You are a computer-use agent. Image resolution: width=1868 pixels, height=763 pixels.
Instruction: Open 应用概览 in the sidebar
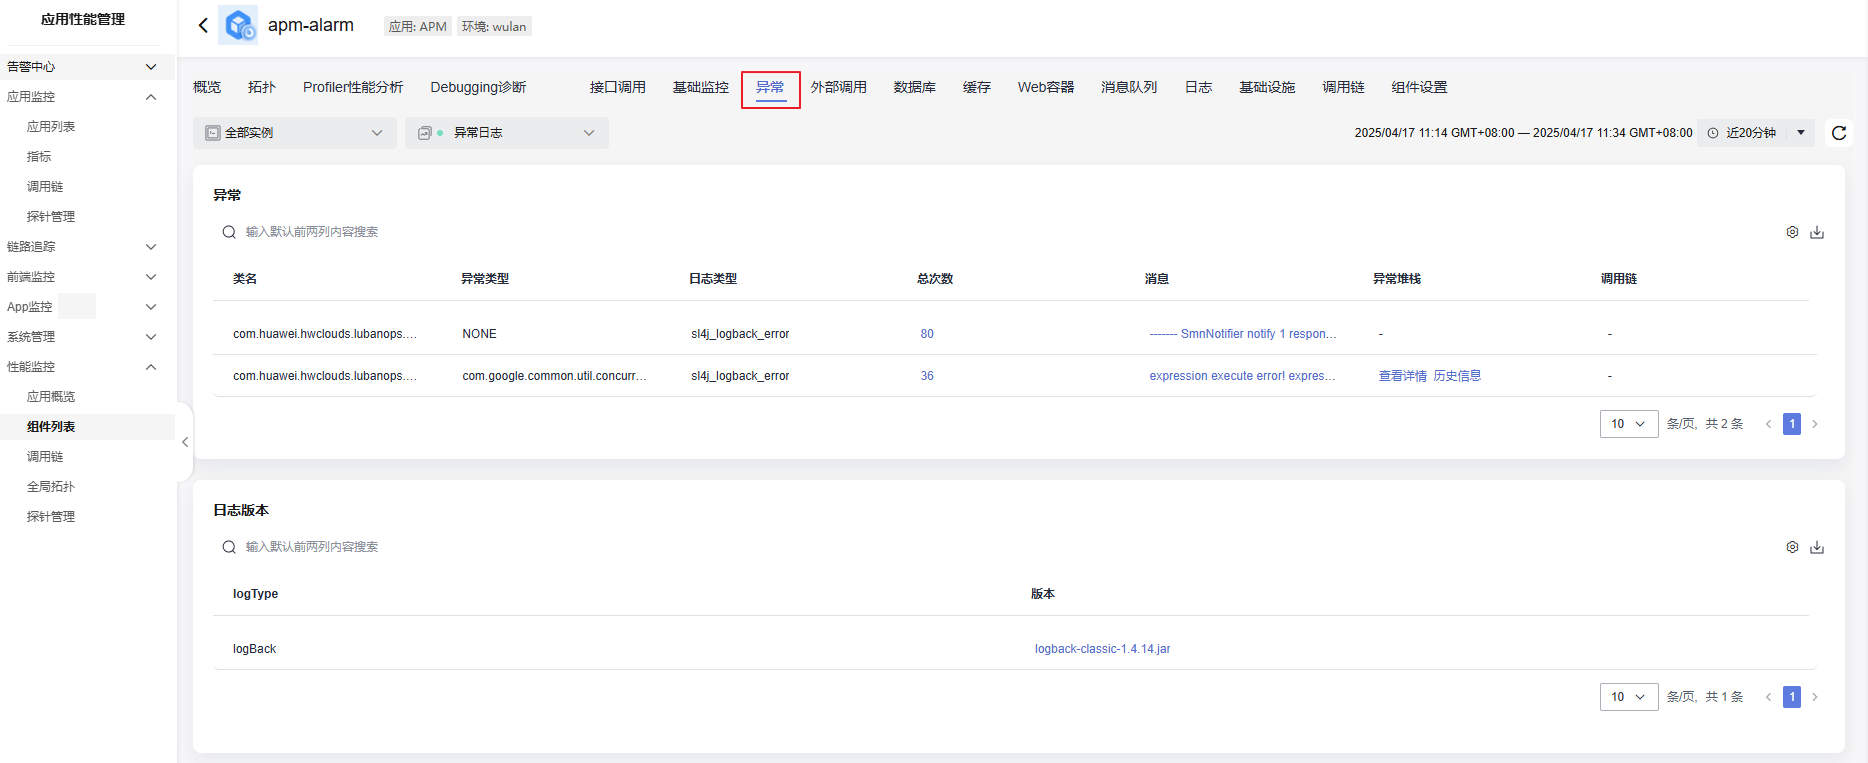[x=51, y=397]
